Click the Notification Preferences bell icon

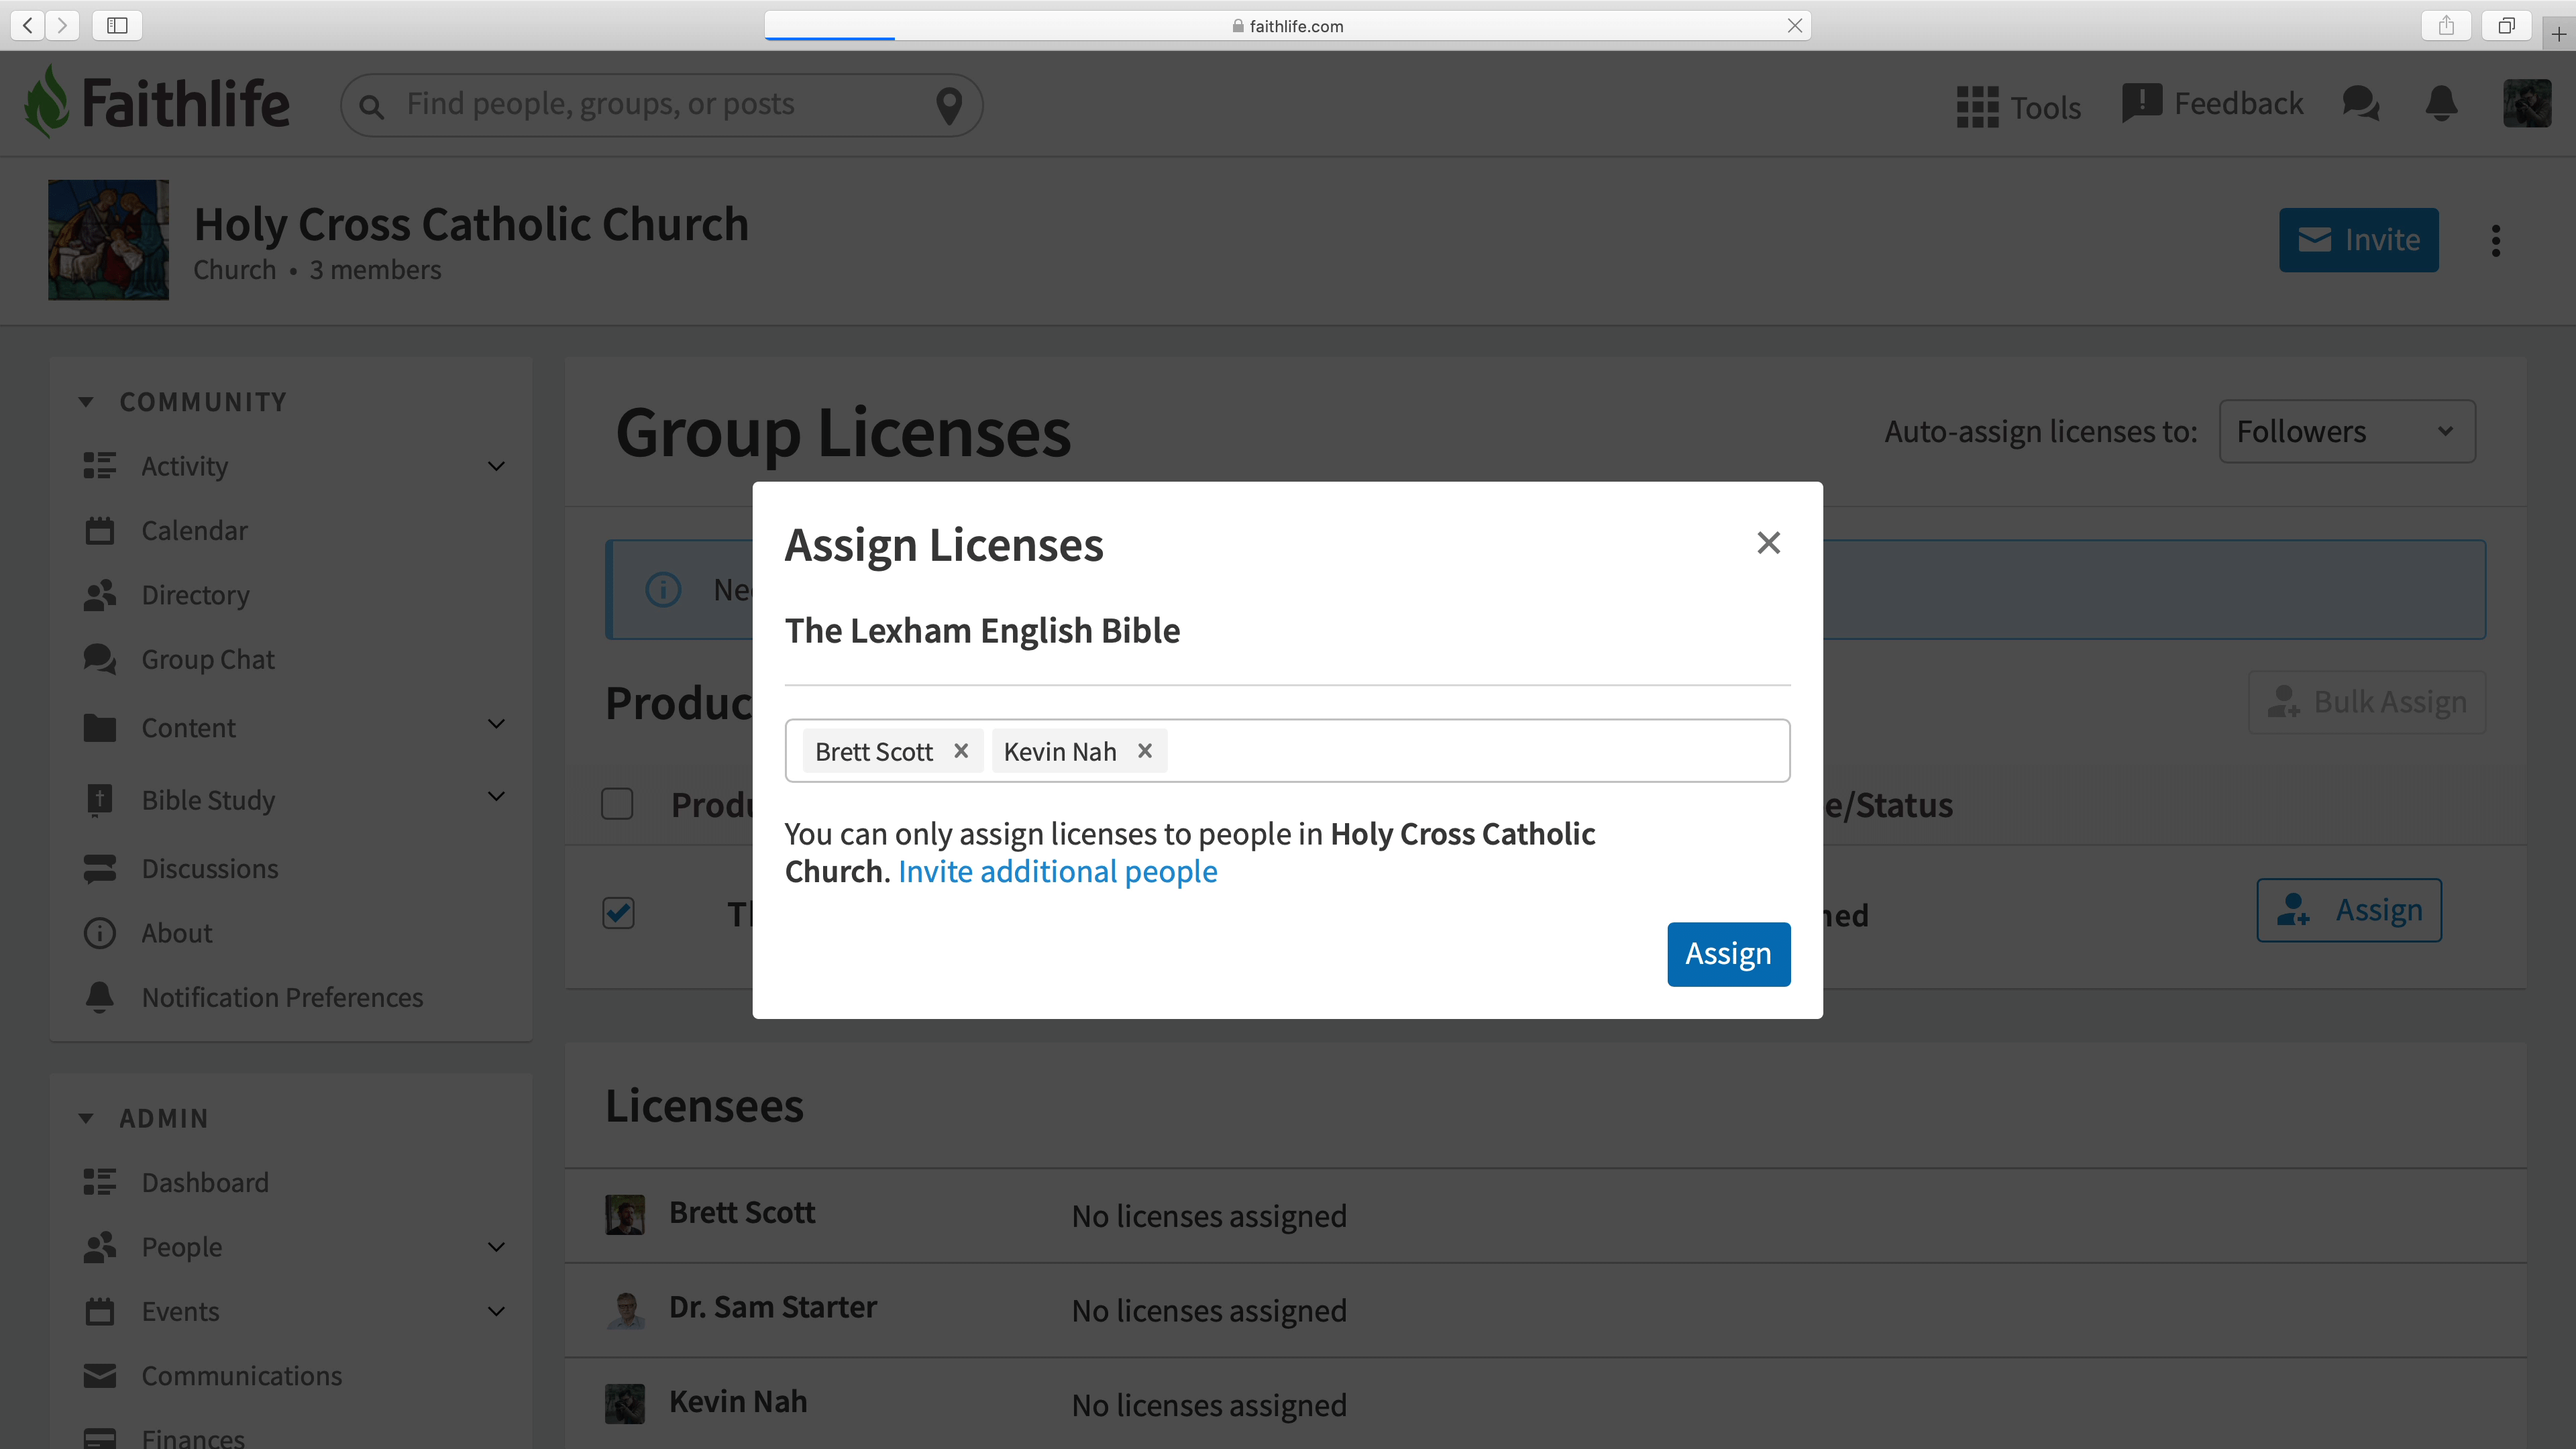pos(99,997)
